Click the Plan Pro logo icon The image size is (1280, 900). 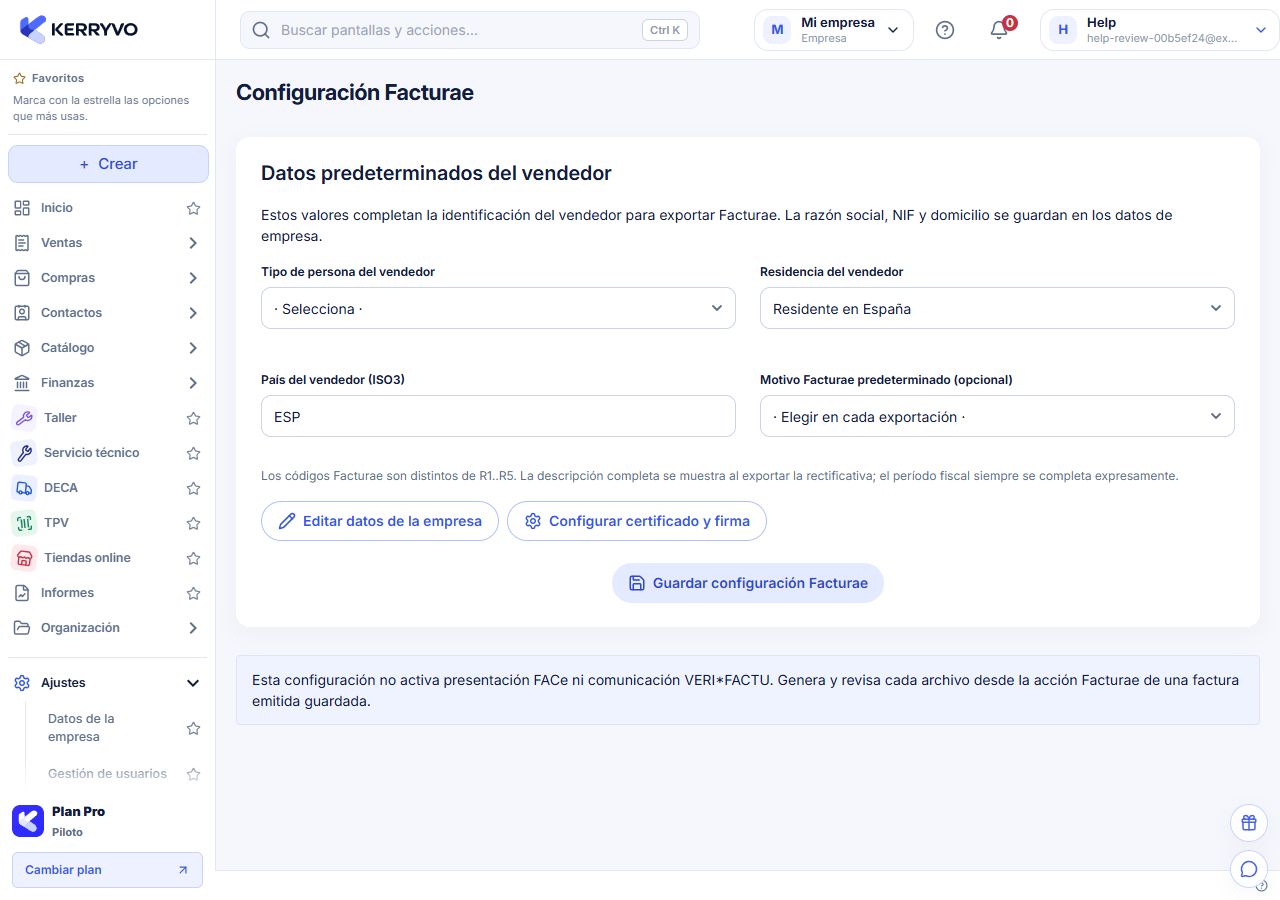pyautogui.click(x=28, y=821)
